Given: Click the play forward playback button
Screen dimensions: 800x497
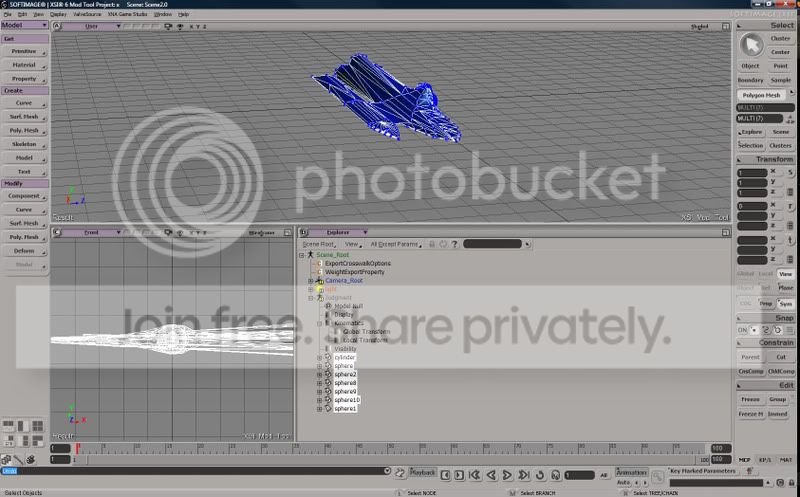Looking at the screenshot, I should tap(508, 475).
